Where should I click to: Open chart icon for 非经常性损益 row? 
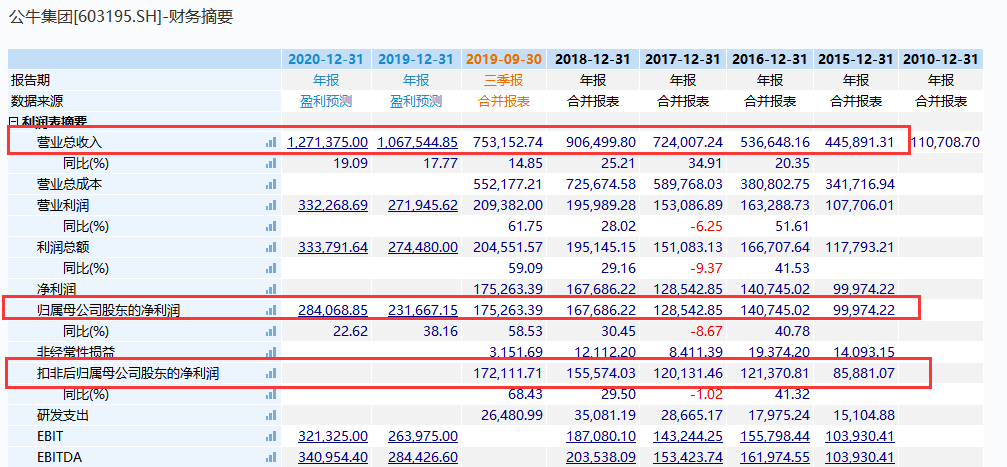coord(271,352)
